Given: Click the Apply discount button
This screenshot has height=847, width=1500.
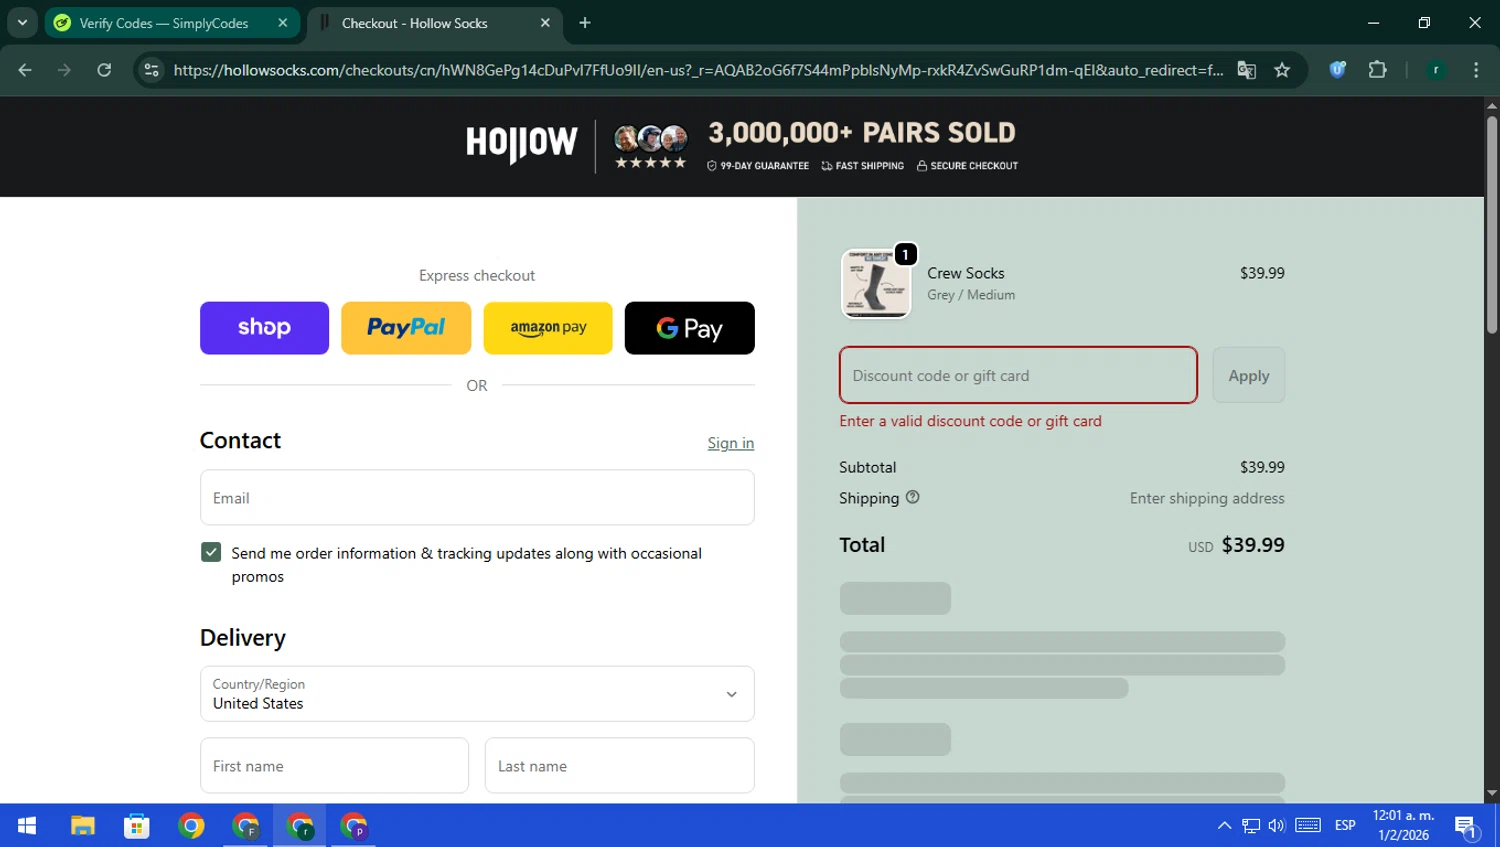Looking at the screenshot, I should [1249, 375].
